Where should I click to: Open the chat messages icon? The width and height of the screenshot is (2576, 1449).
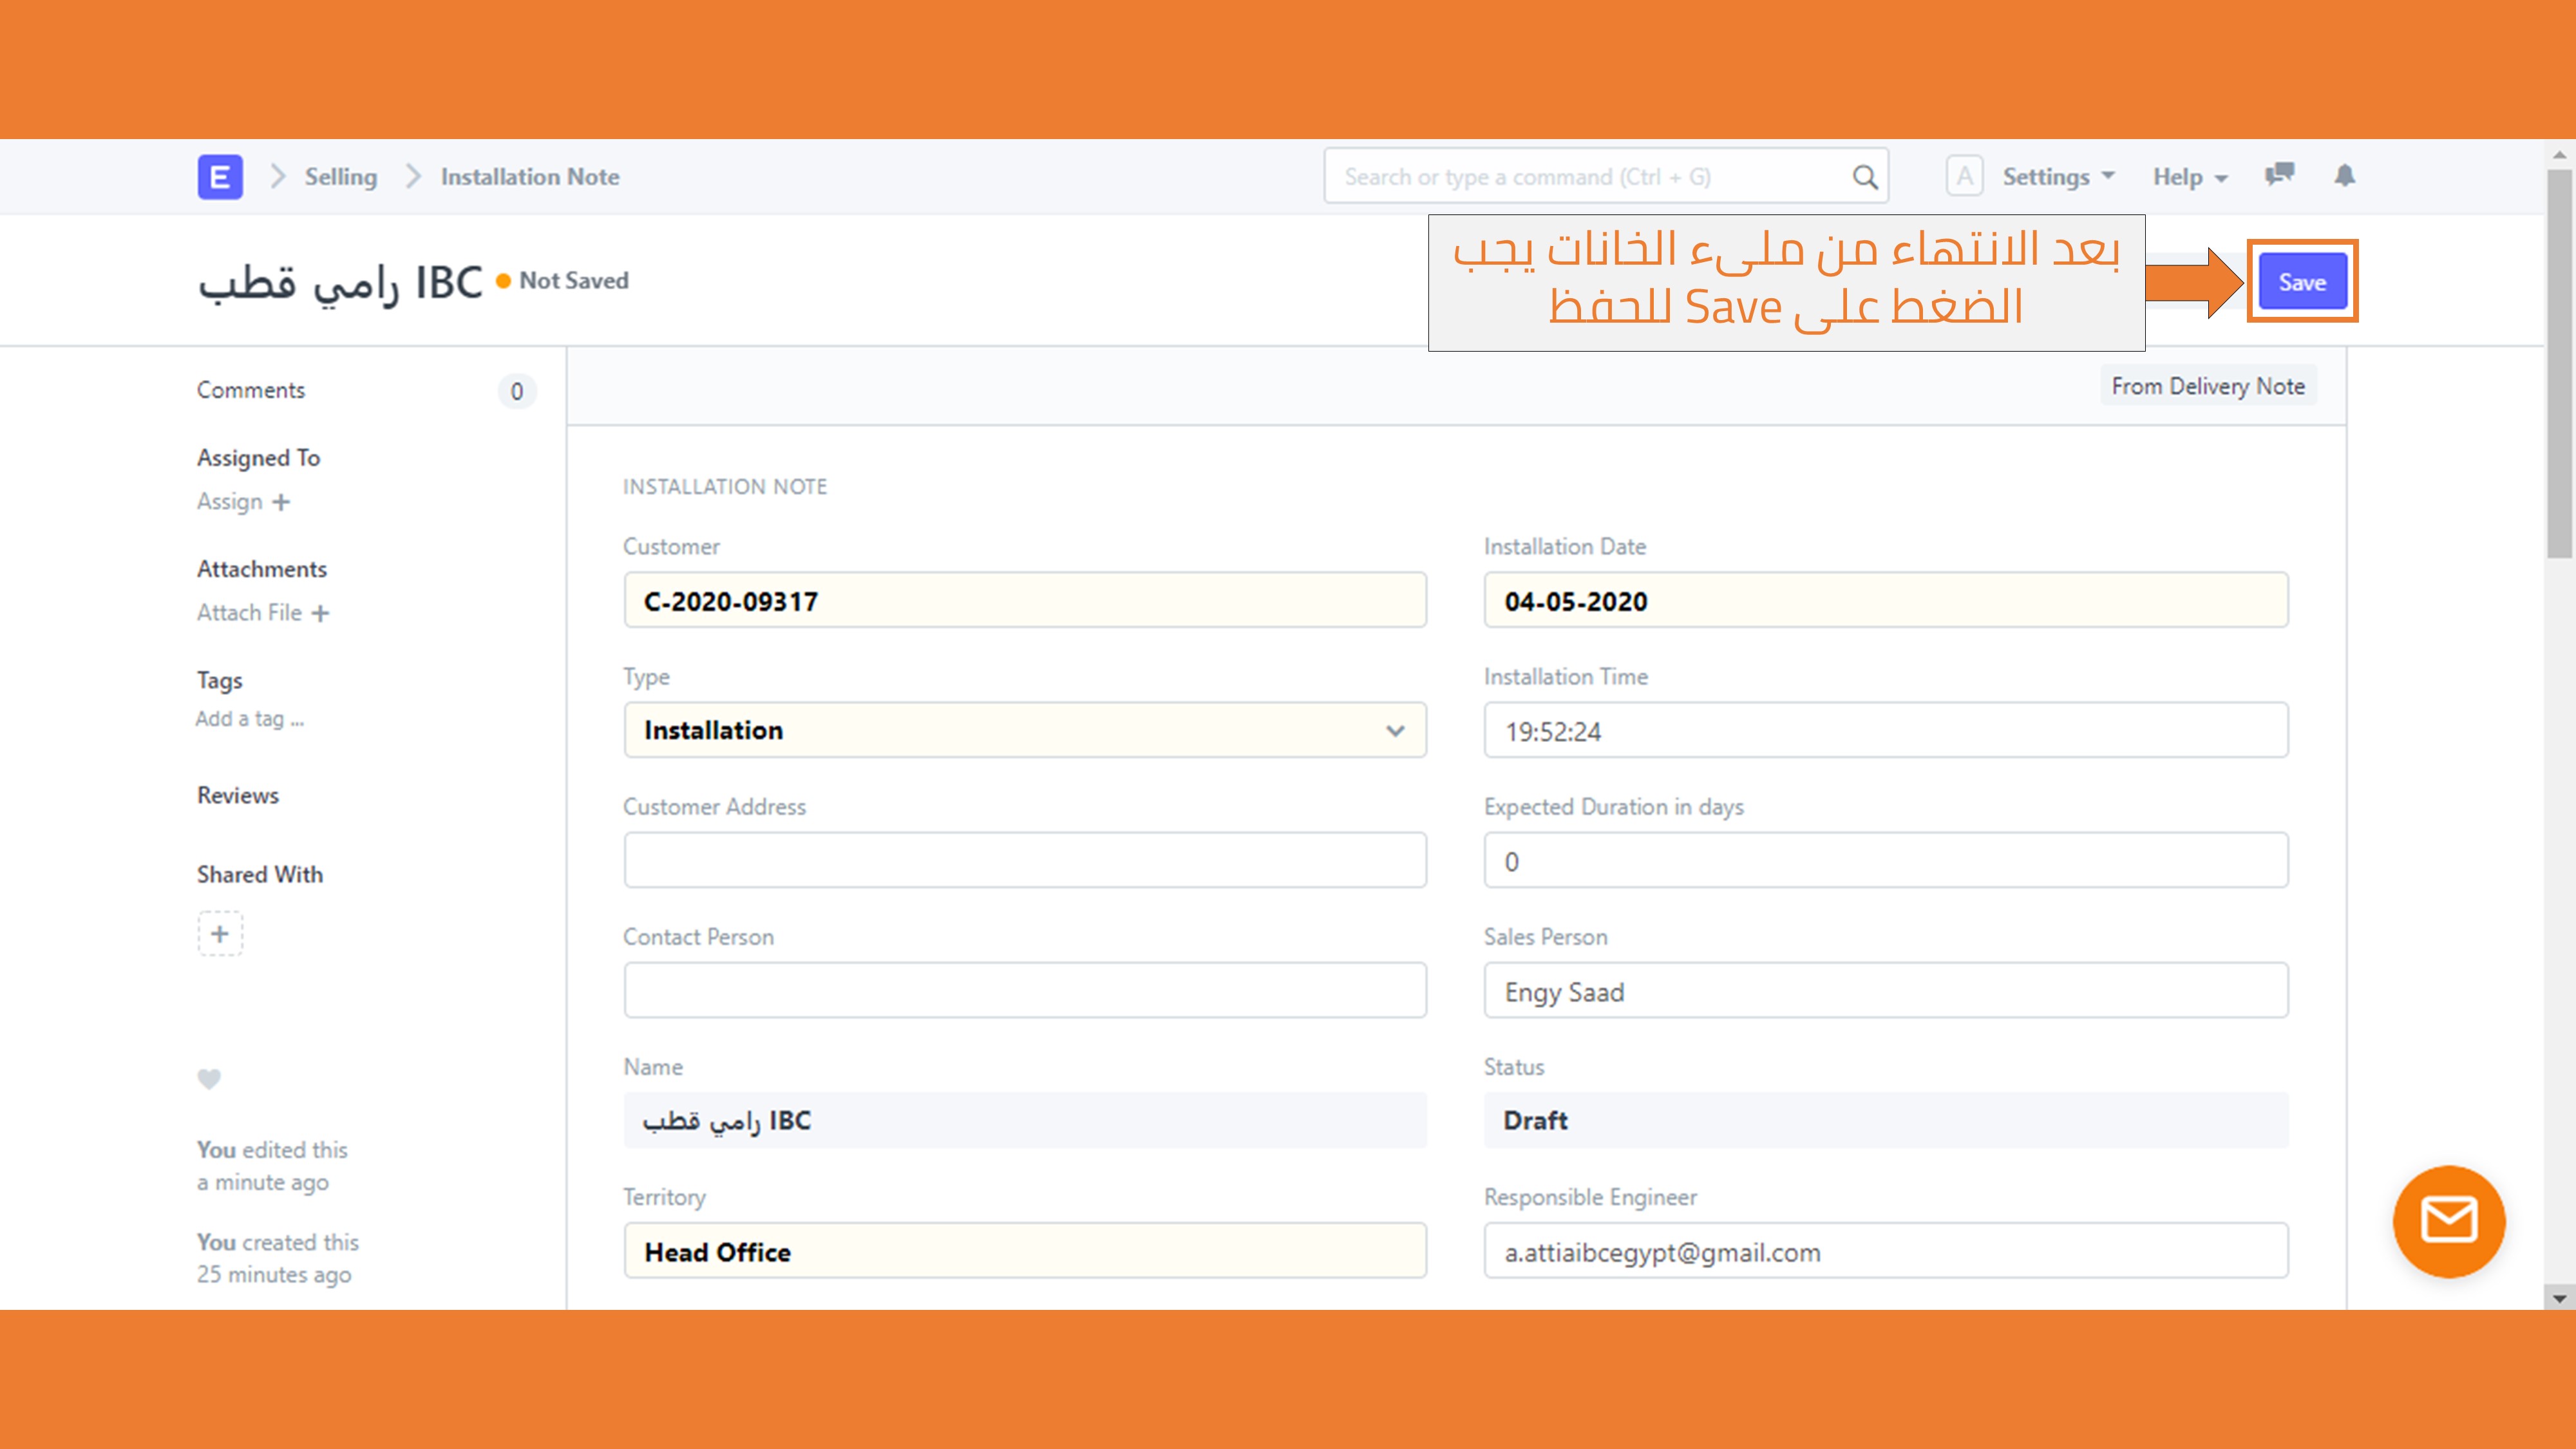[2279, 175]
